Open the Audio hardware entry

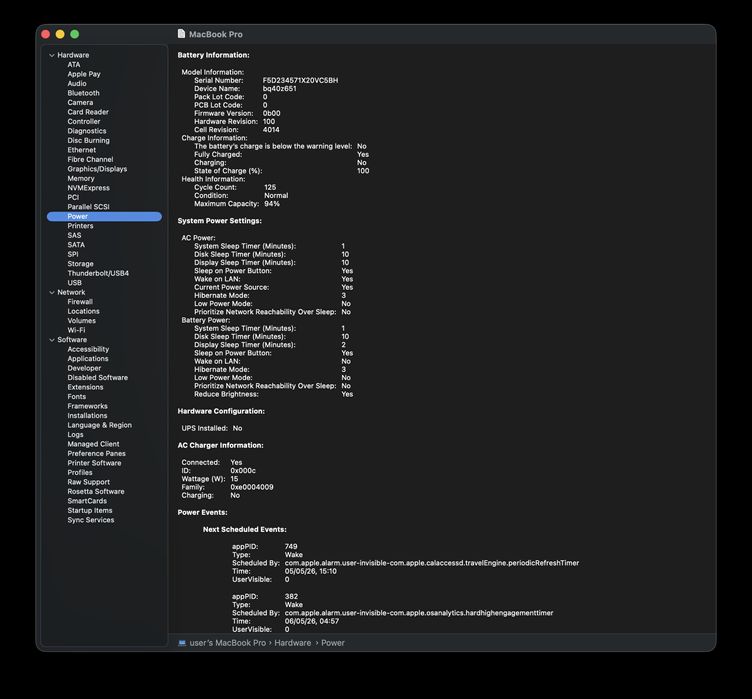tap(77, 83)
